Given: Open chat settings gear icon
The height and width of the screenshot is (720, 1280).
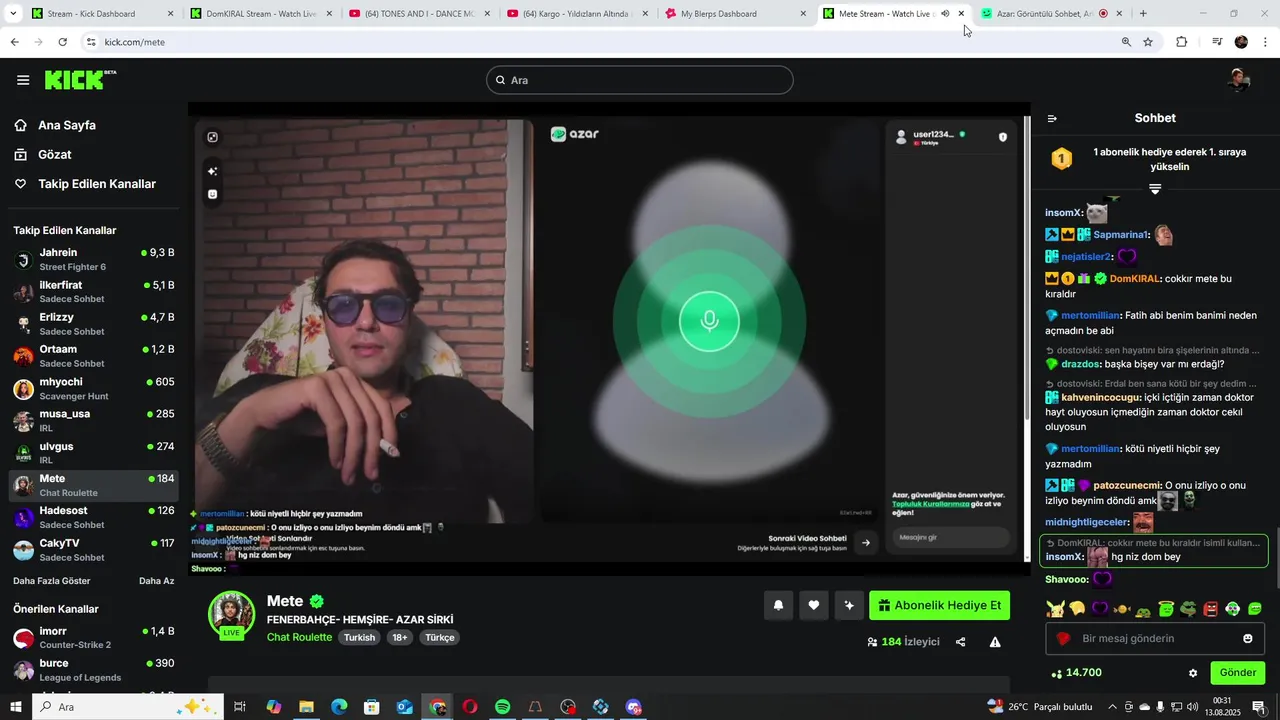Looking at the screenshot, I should point(1193,673).
